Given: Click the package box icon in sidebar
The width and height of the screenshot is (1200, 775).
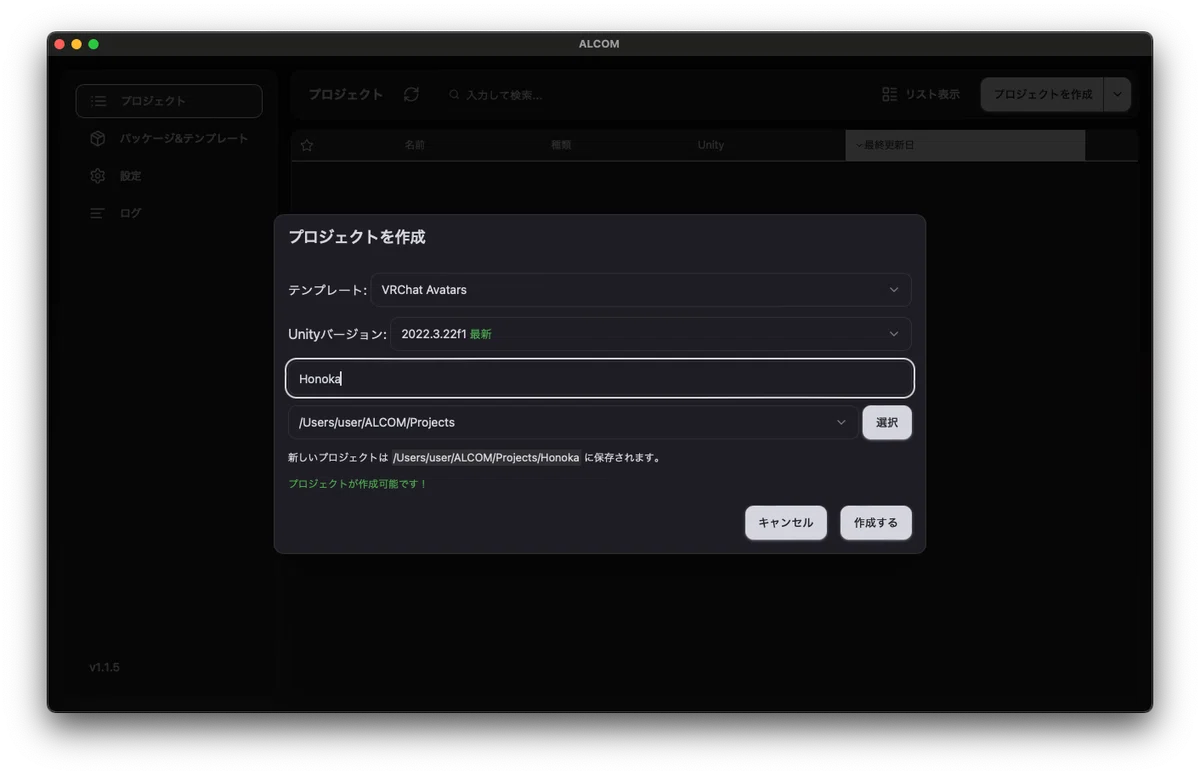Looking at the screenshot, I should pyautogui.click(x=98, y=138).
